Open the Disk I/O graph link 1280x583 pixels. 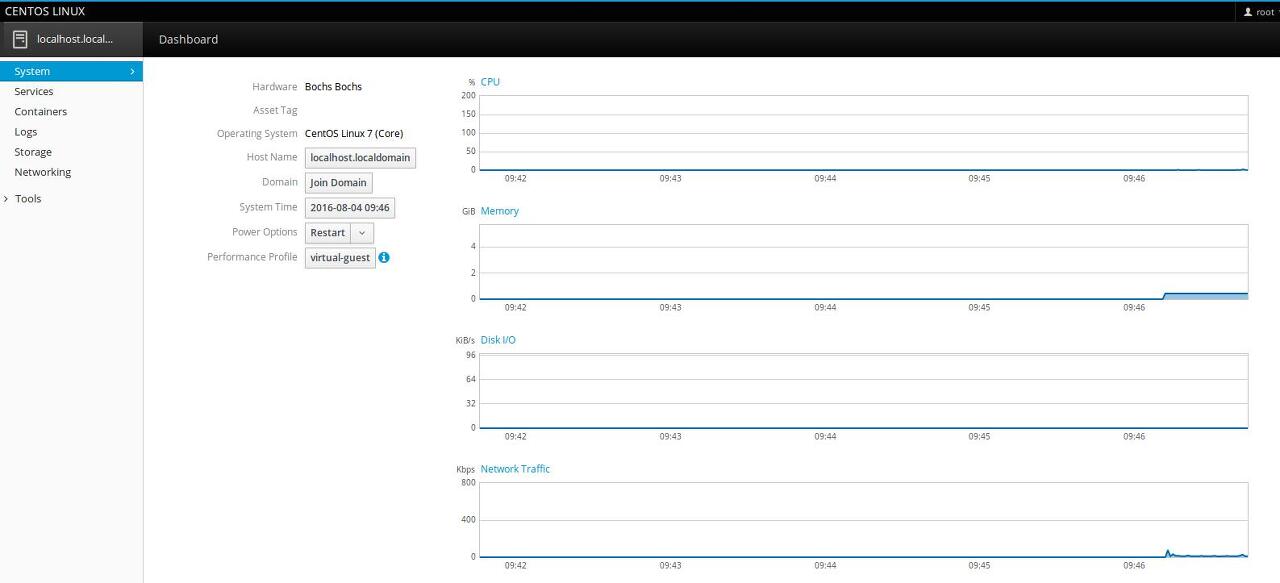click(x=498, y=340)
